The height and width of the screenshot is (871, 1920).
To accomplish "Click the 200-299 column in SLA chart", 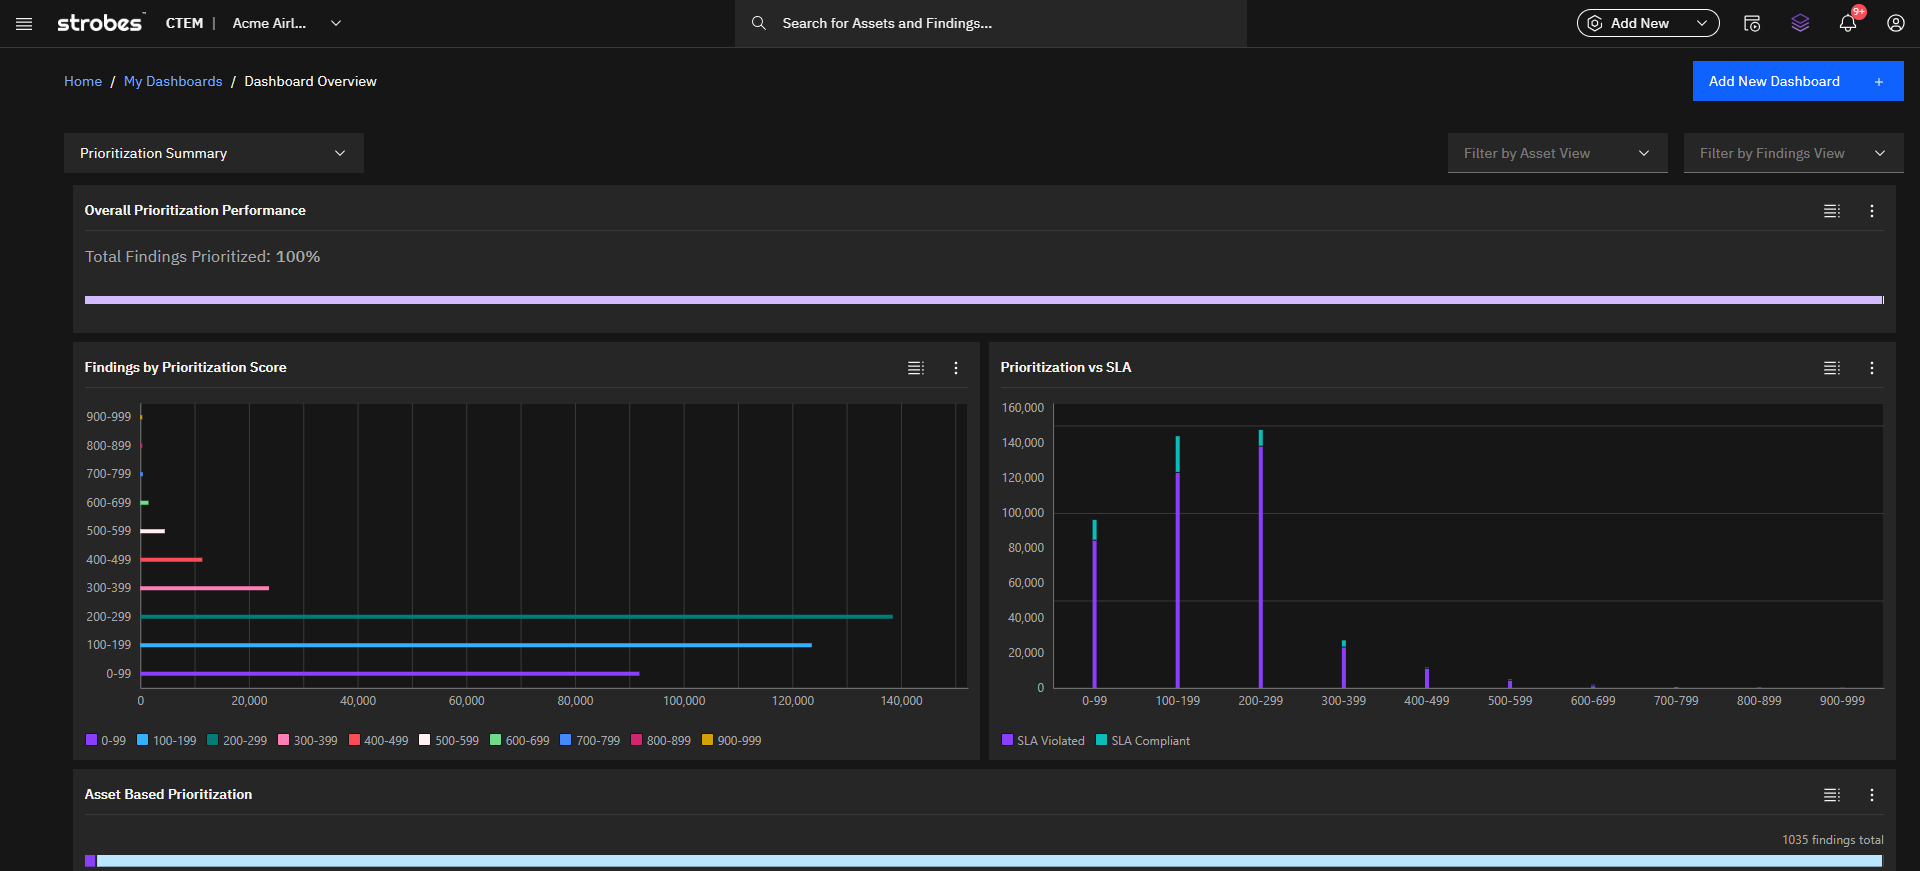I will click(x=1260, y=559).
